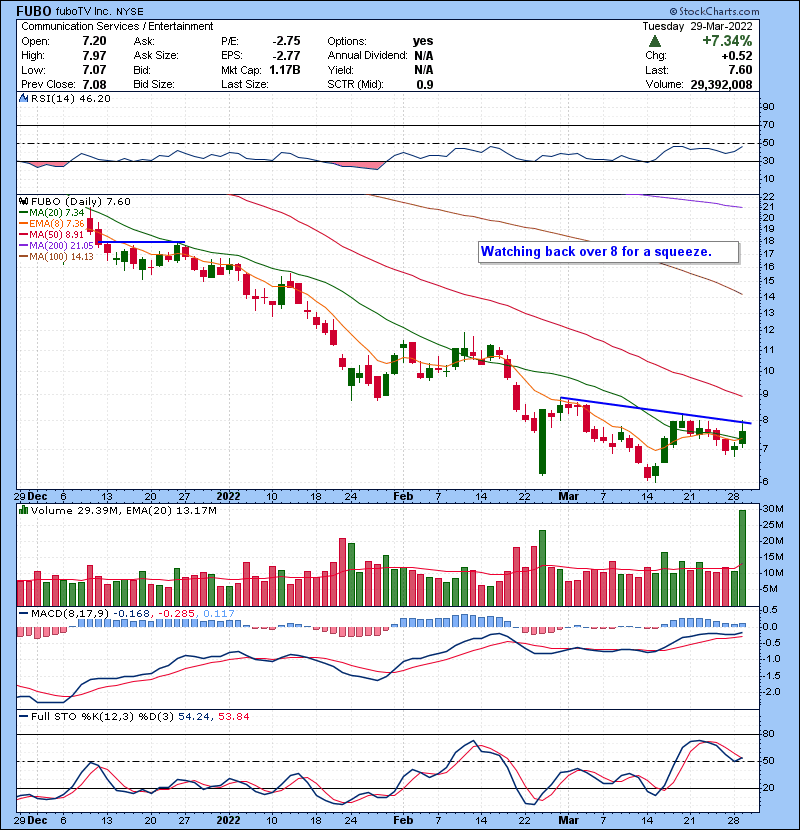Click the 'Watching back over 8 for a squeeze' annotation

coord(608,252)
